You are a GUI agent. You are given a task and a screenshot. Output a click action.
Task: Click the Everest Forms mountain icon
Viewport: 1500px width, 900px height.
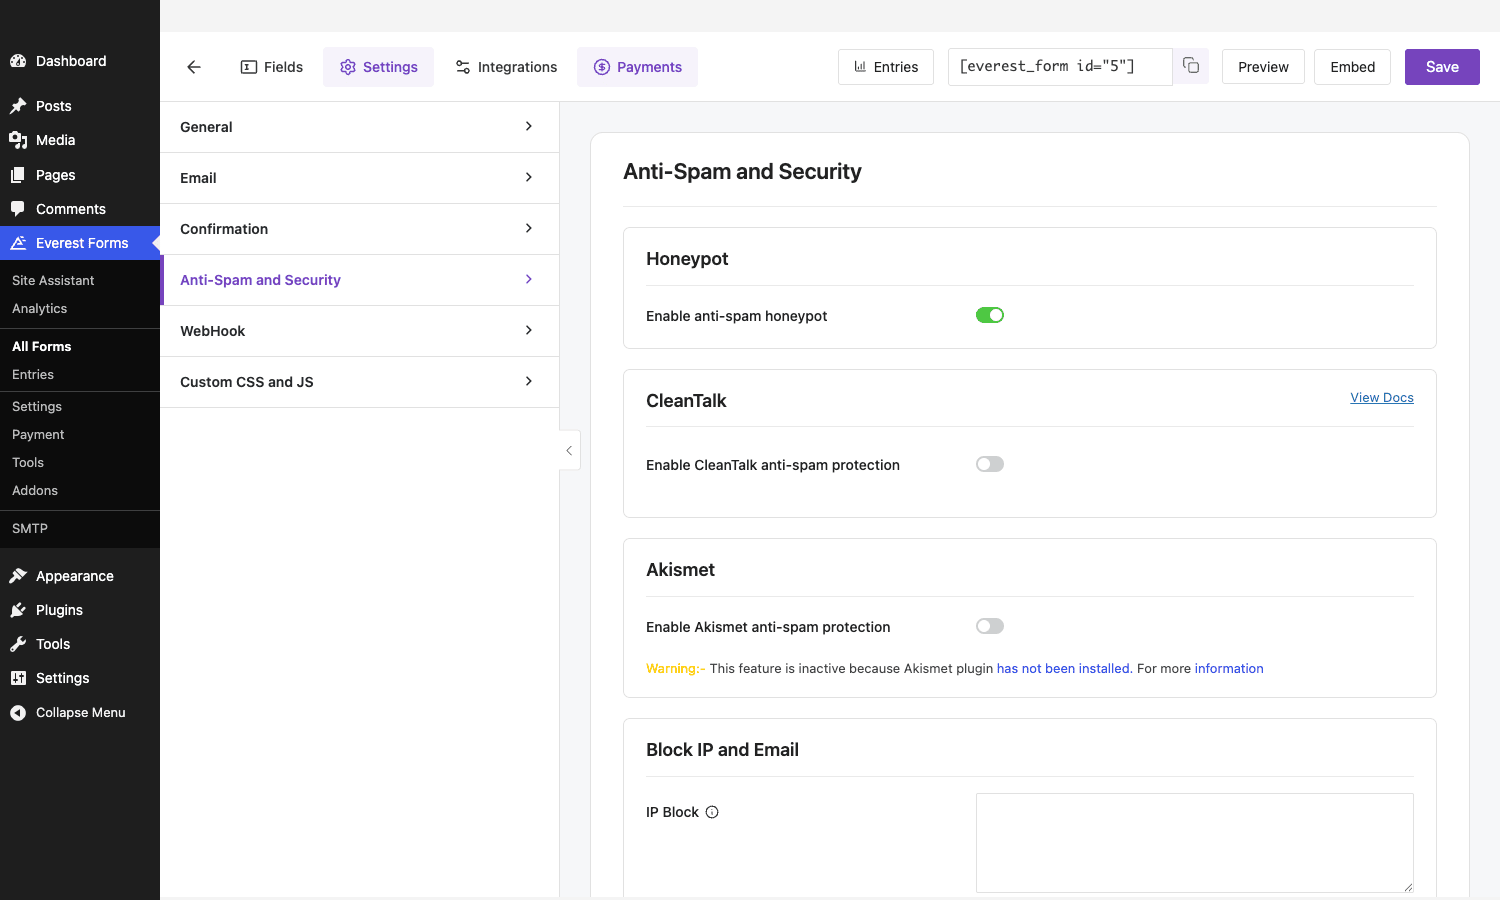(18, 243)
